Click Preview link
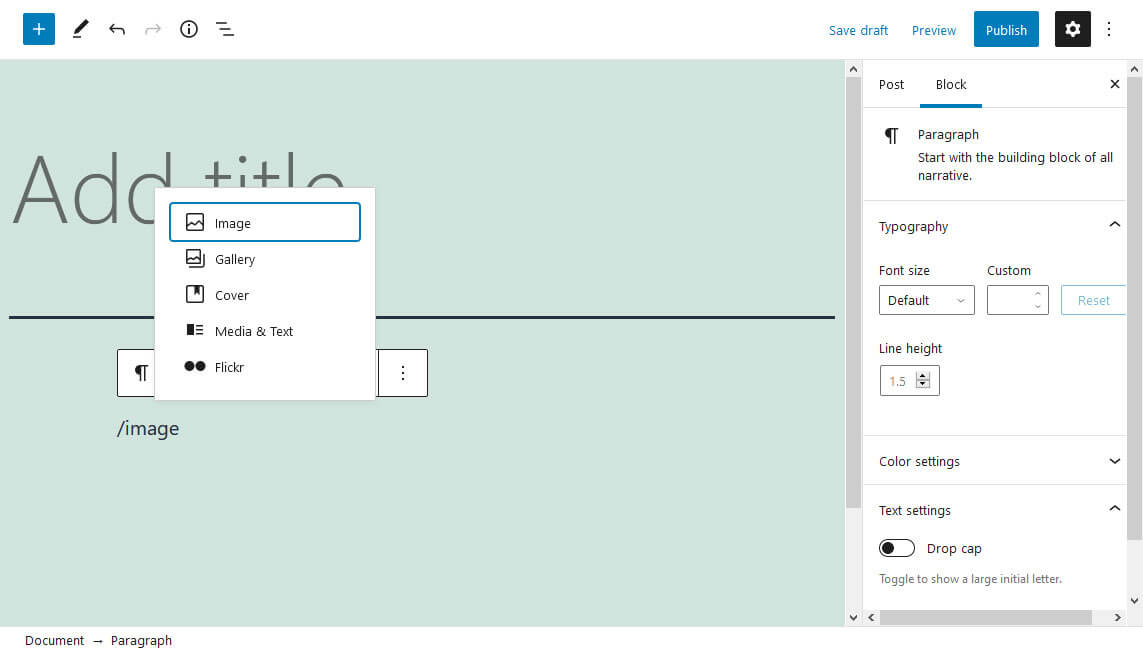The image size is (1143, 651). pyautogui.click(x=933, y=30)
